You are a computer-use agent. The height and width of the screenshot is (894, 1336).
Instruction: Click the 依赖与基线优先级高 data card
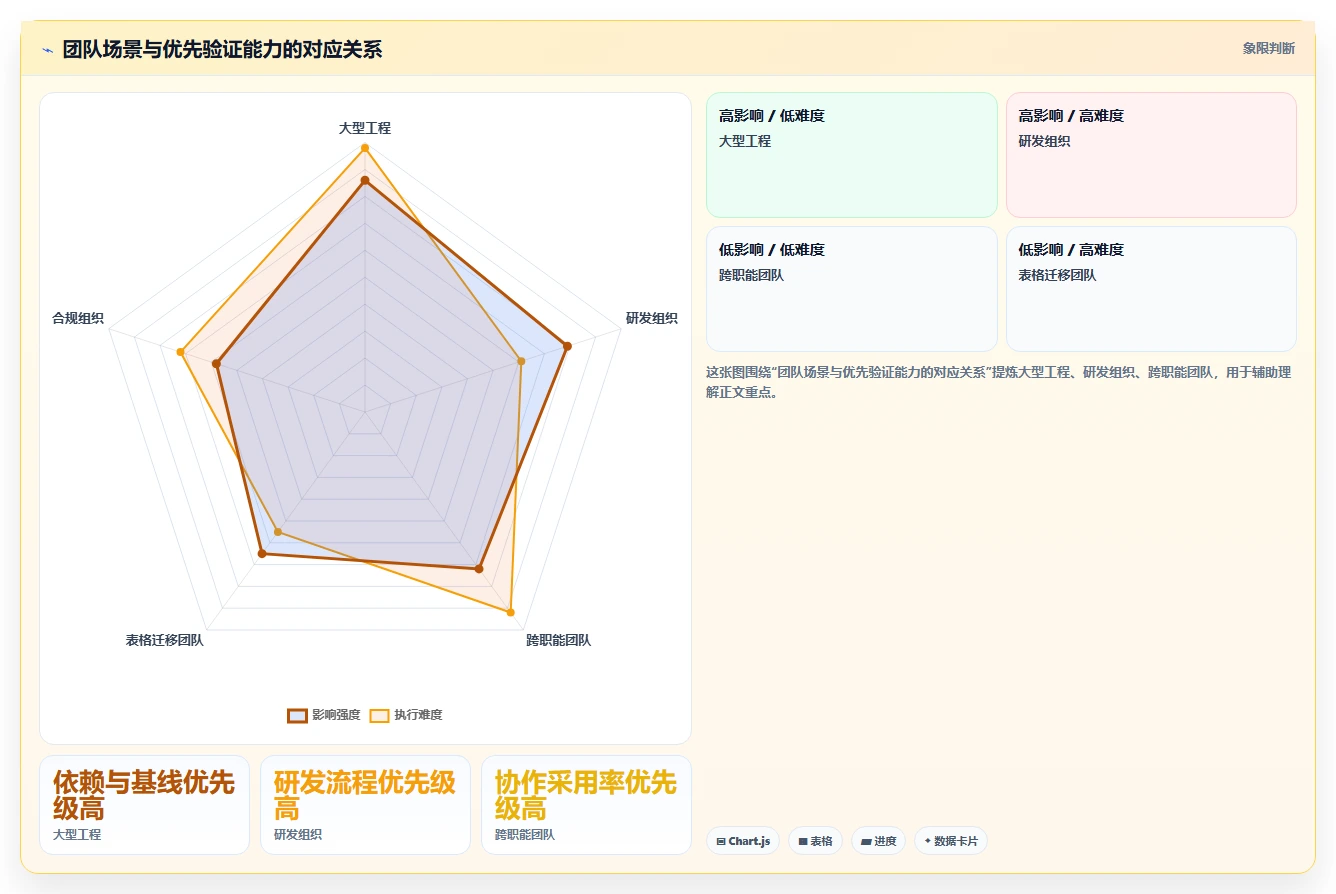[144, 805]
